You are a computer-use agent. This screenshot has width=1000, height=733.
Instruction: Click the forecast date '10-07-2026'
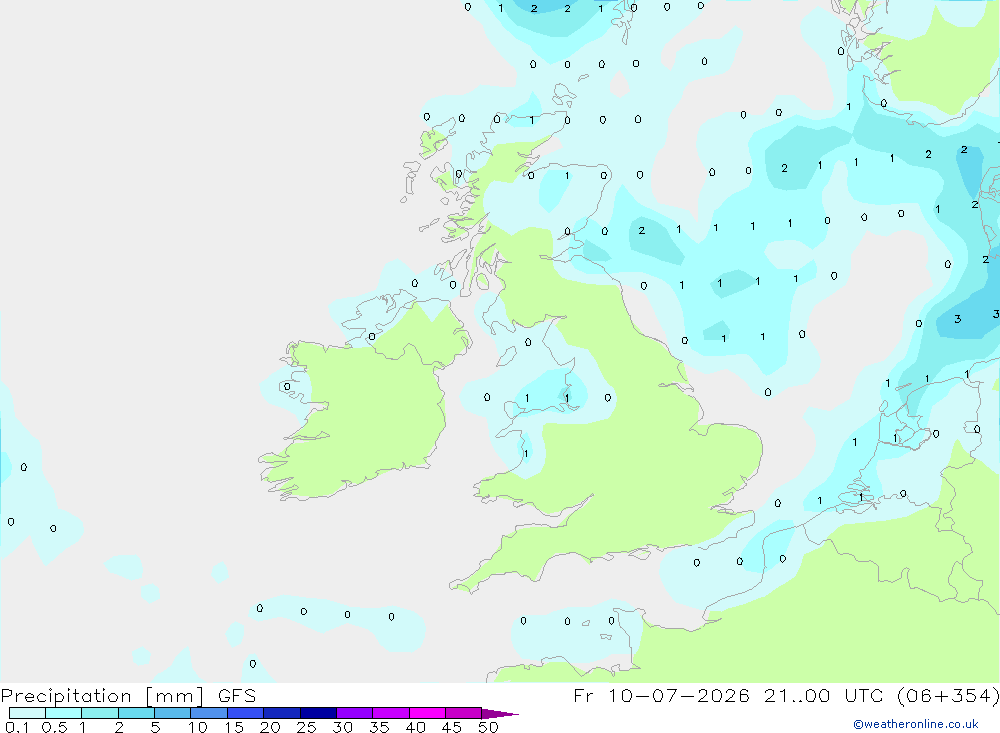click(x=679, y=695)
